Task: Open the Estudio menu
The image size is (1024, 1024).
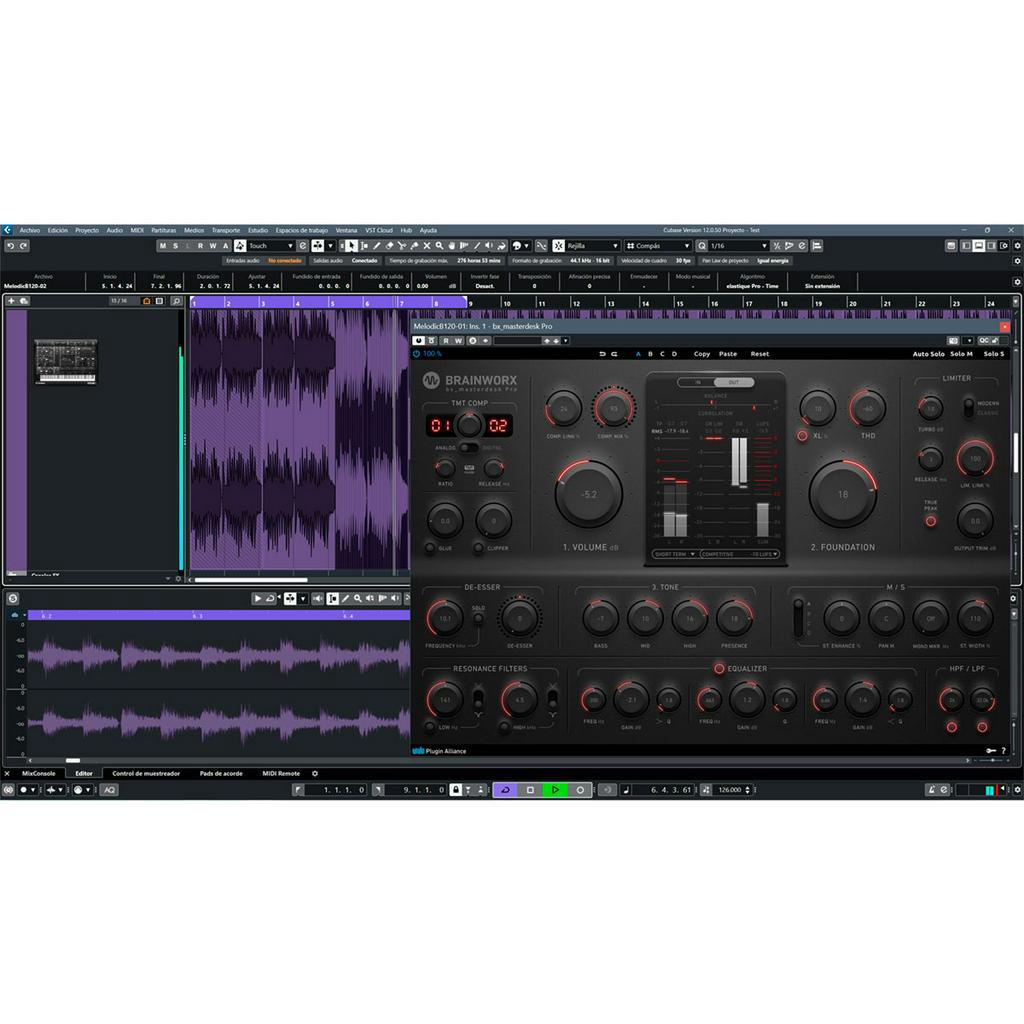Action: click(258, 230)
